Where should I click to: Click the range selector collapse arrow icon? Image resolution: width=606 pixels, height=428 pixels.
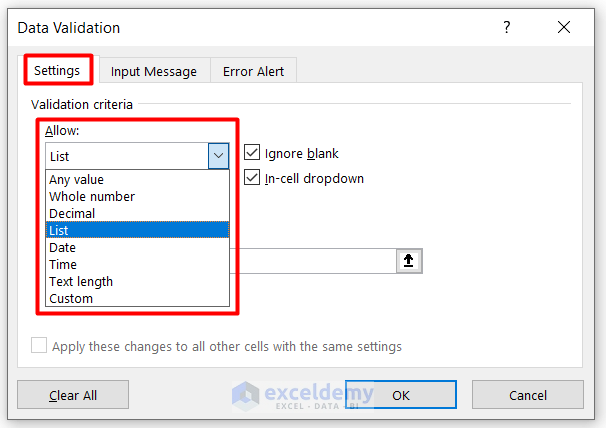[410, 260]
